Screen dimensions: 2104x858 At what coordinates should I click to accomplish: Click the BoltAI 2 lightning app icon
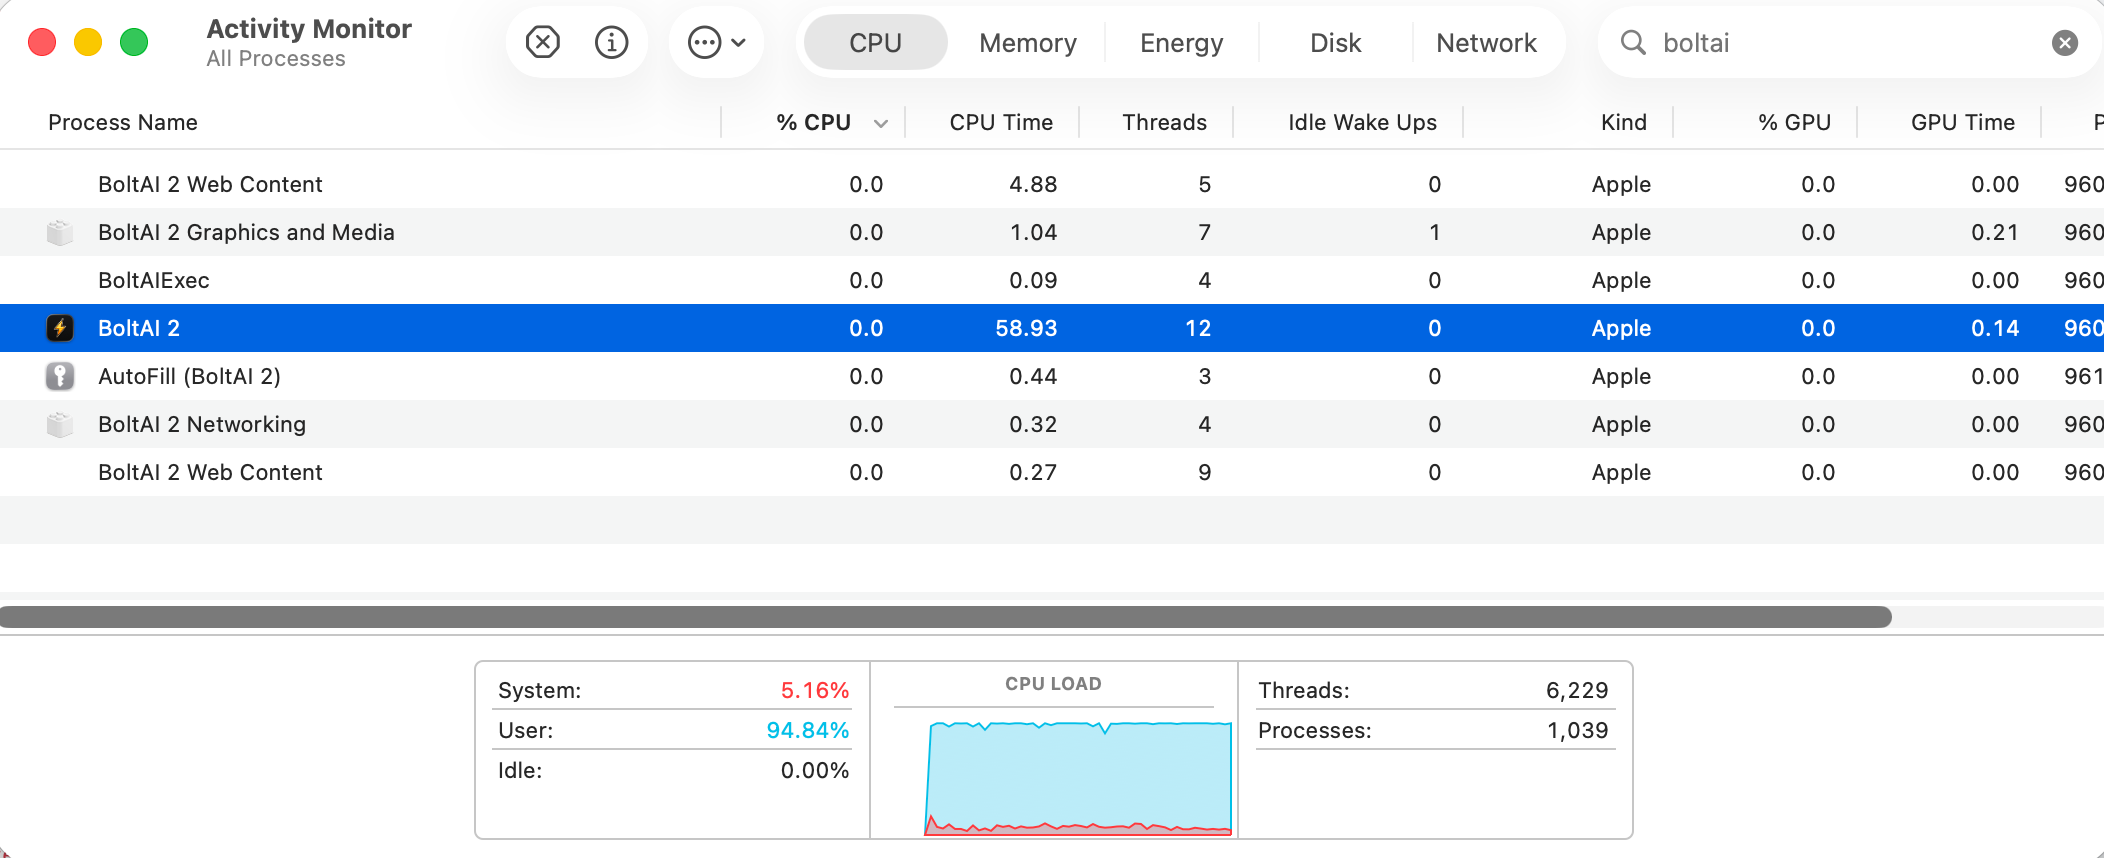60,328
